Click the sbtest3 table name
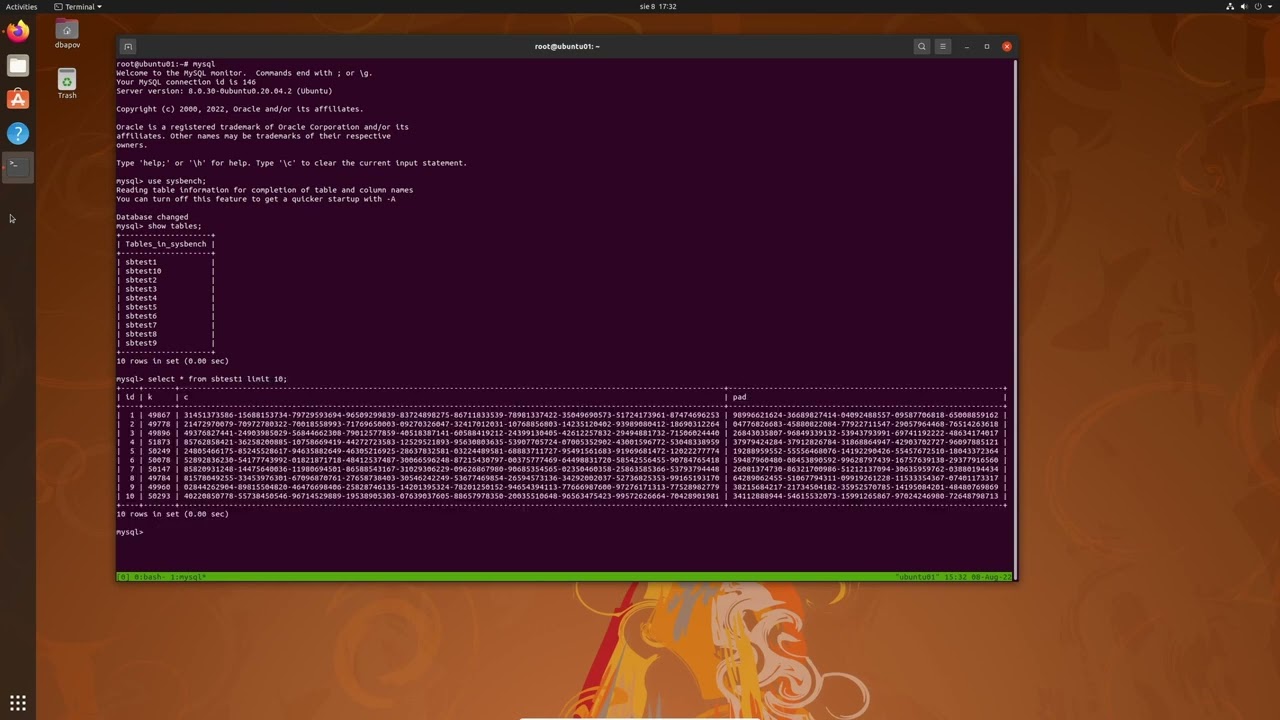1280x720 pixels. [141, 289]
